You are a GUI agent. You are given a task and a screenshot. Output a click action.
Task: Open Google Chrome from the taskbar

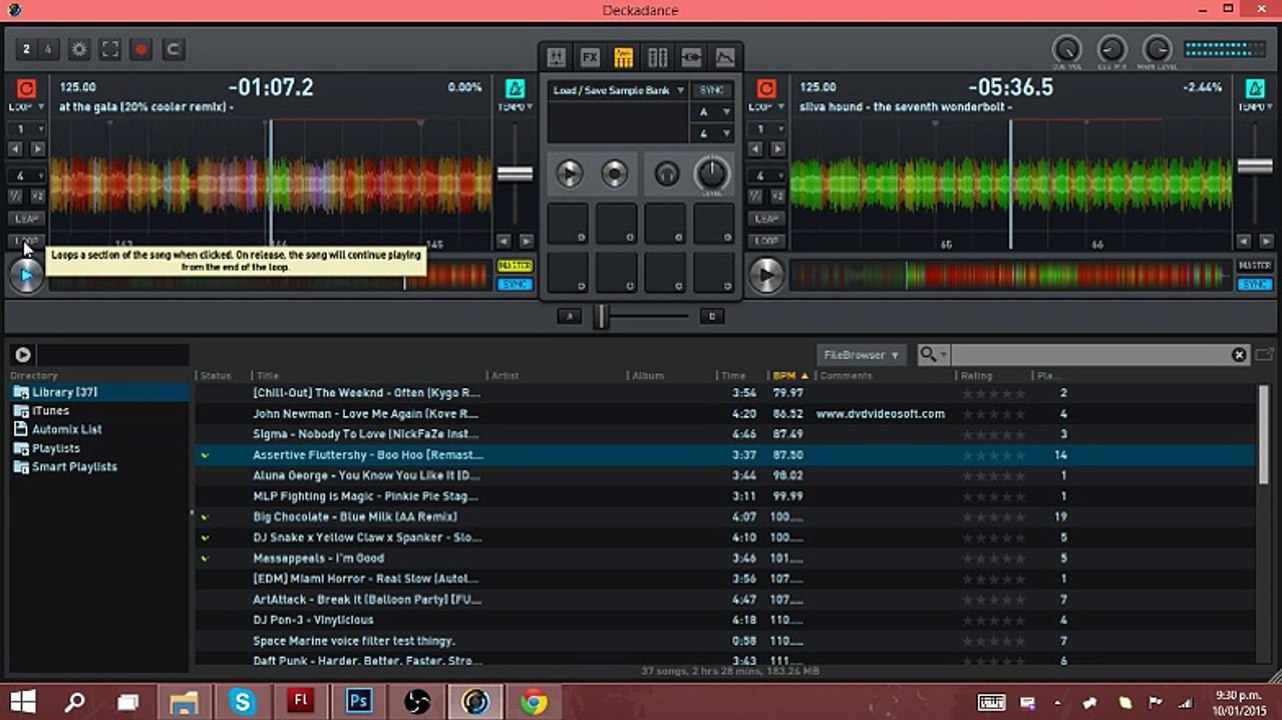534,702
